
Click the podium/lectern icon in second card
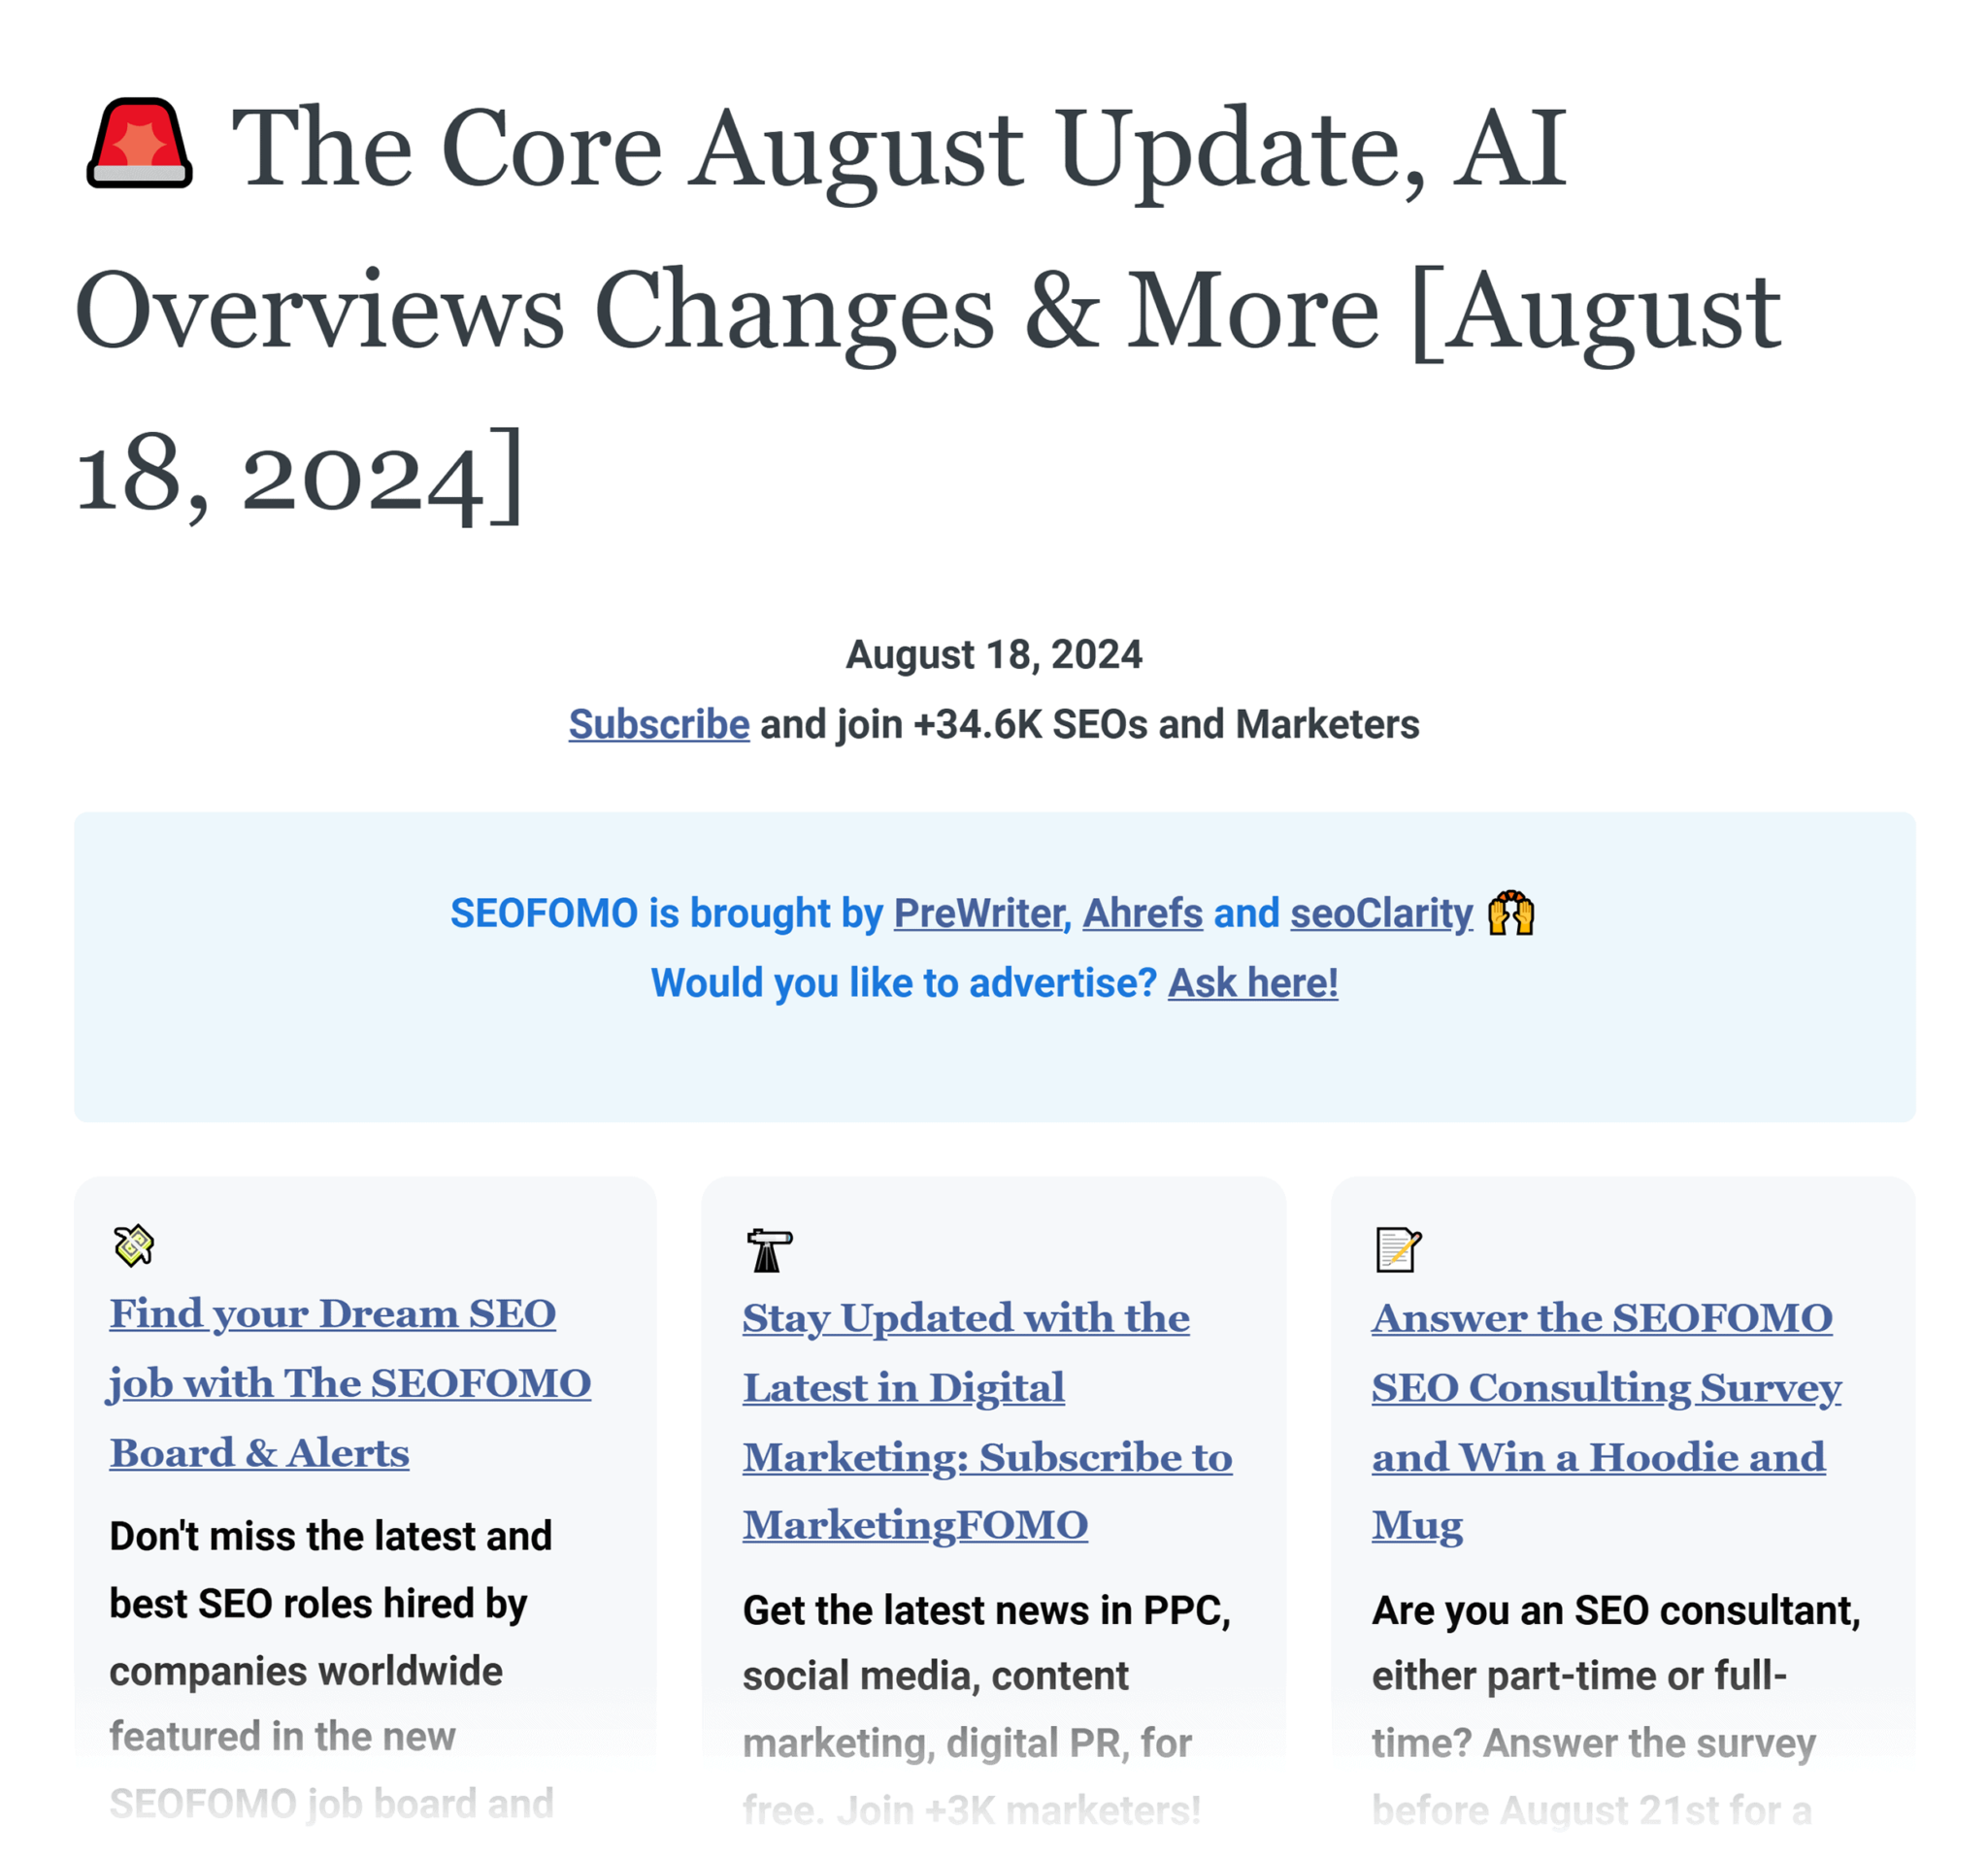coord(768,1248)
